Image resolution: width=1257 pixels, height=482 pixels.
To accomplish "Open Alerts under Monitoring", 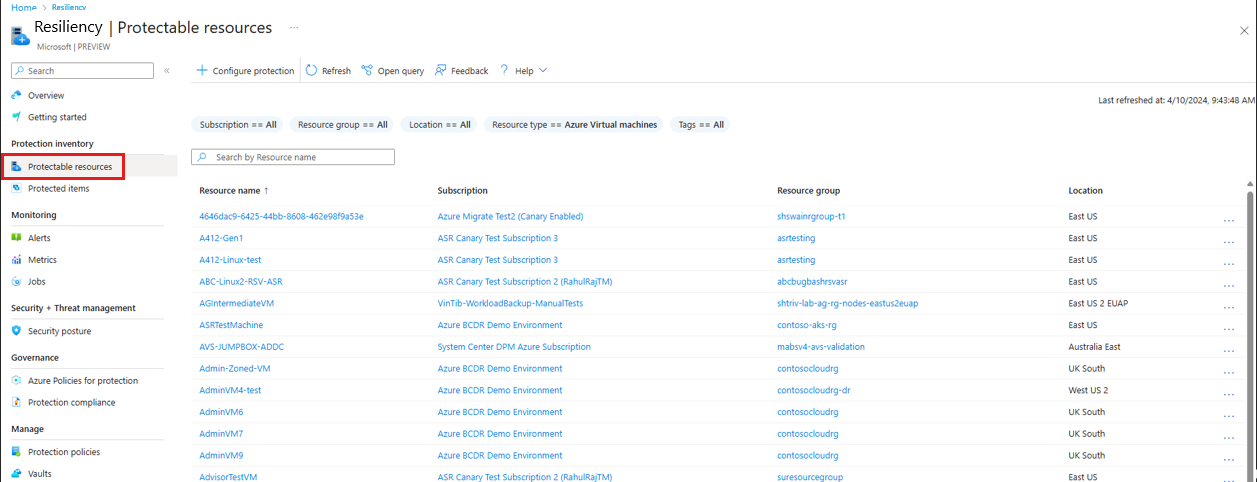I will tap(39, 238).
